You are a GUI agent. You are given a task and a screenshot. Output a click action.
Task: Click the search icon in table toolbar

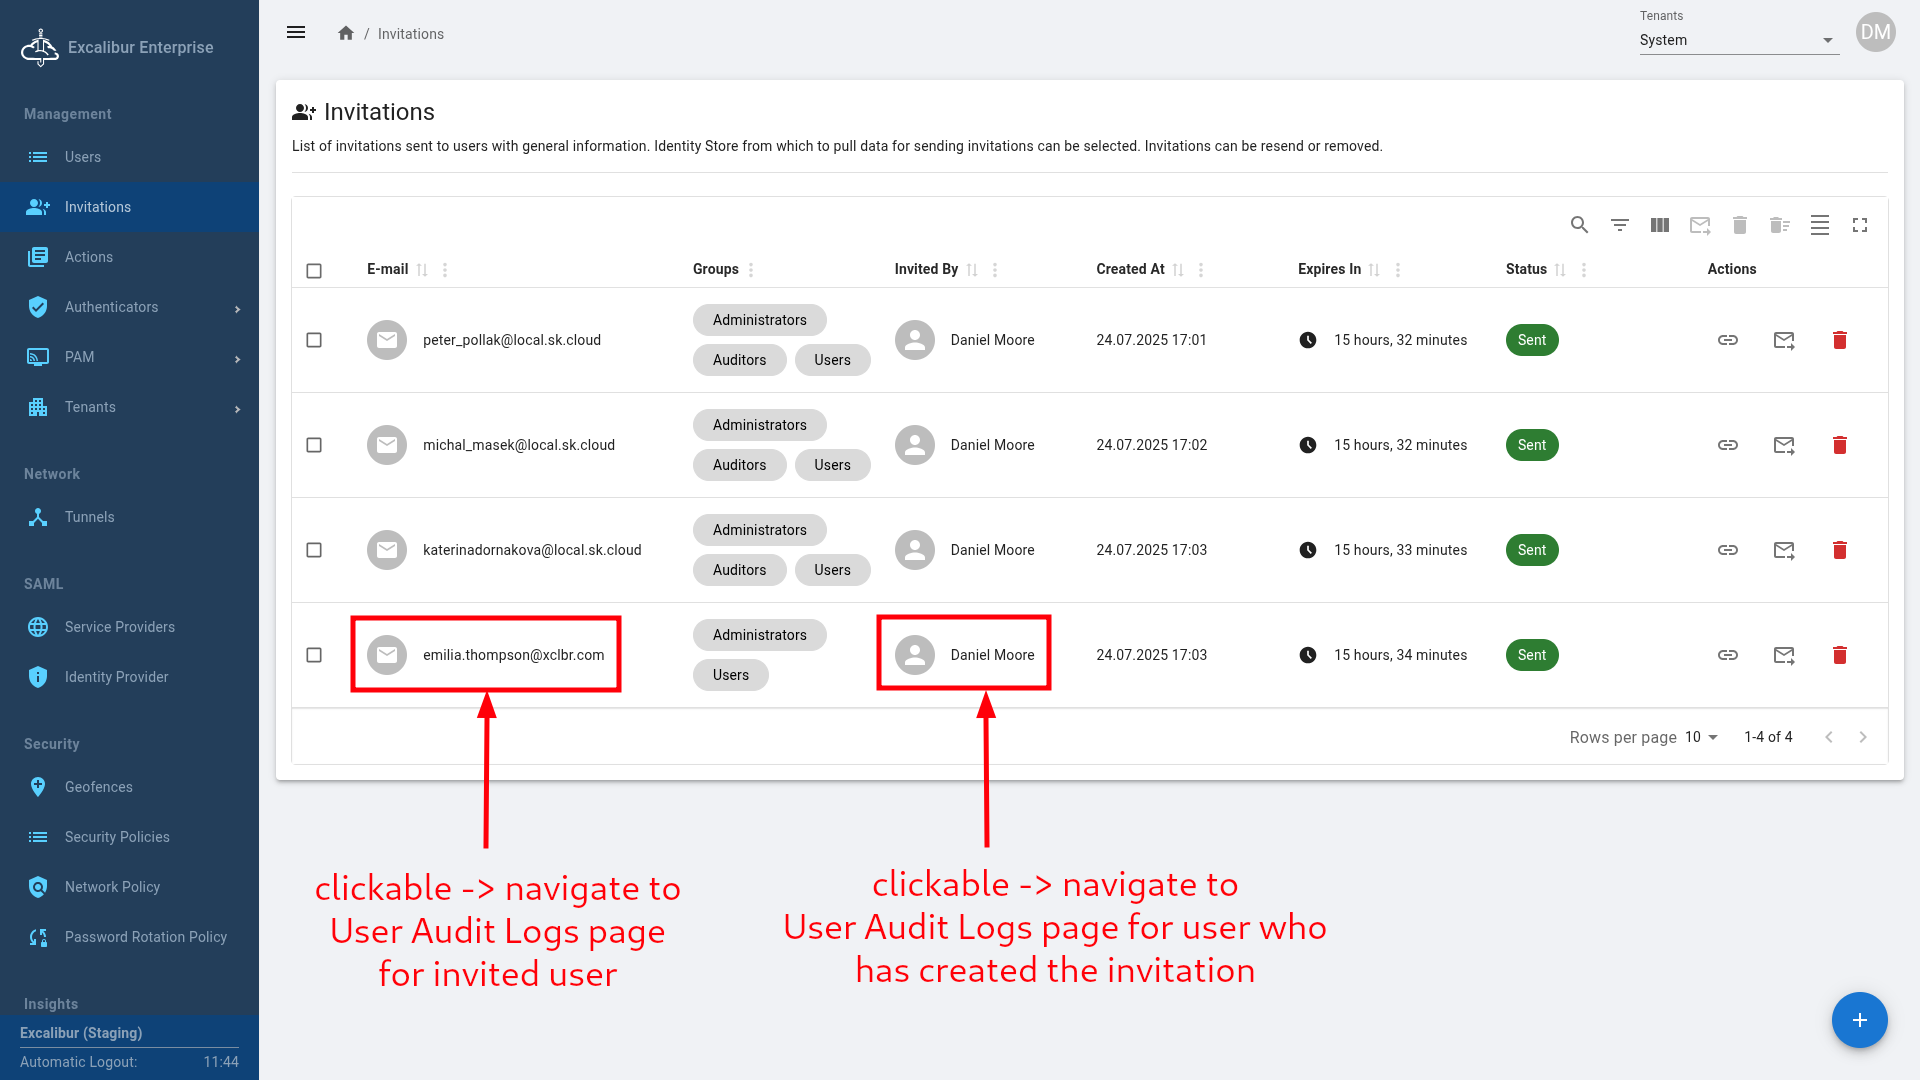tap(1579, 225)
